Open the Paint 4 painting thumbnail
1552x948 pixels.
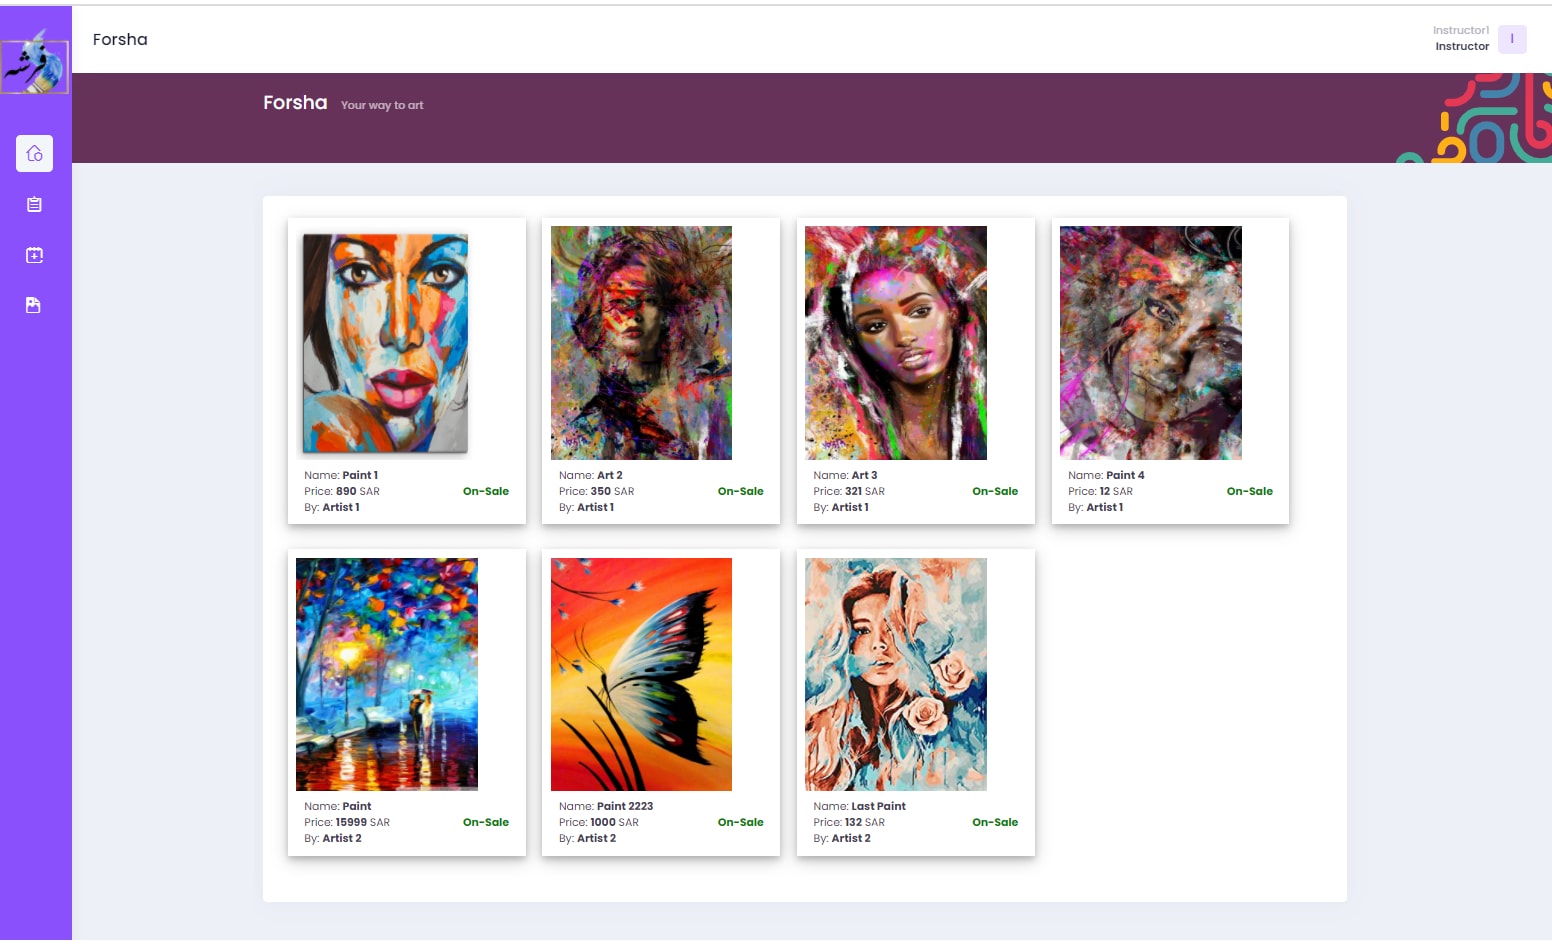1150,343
